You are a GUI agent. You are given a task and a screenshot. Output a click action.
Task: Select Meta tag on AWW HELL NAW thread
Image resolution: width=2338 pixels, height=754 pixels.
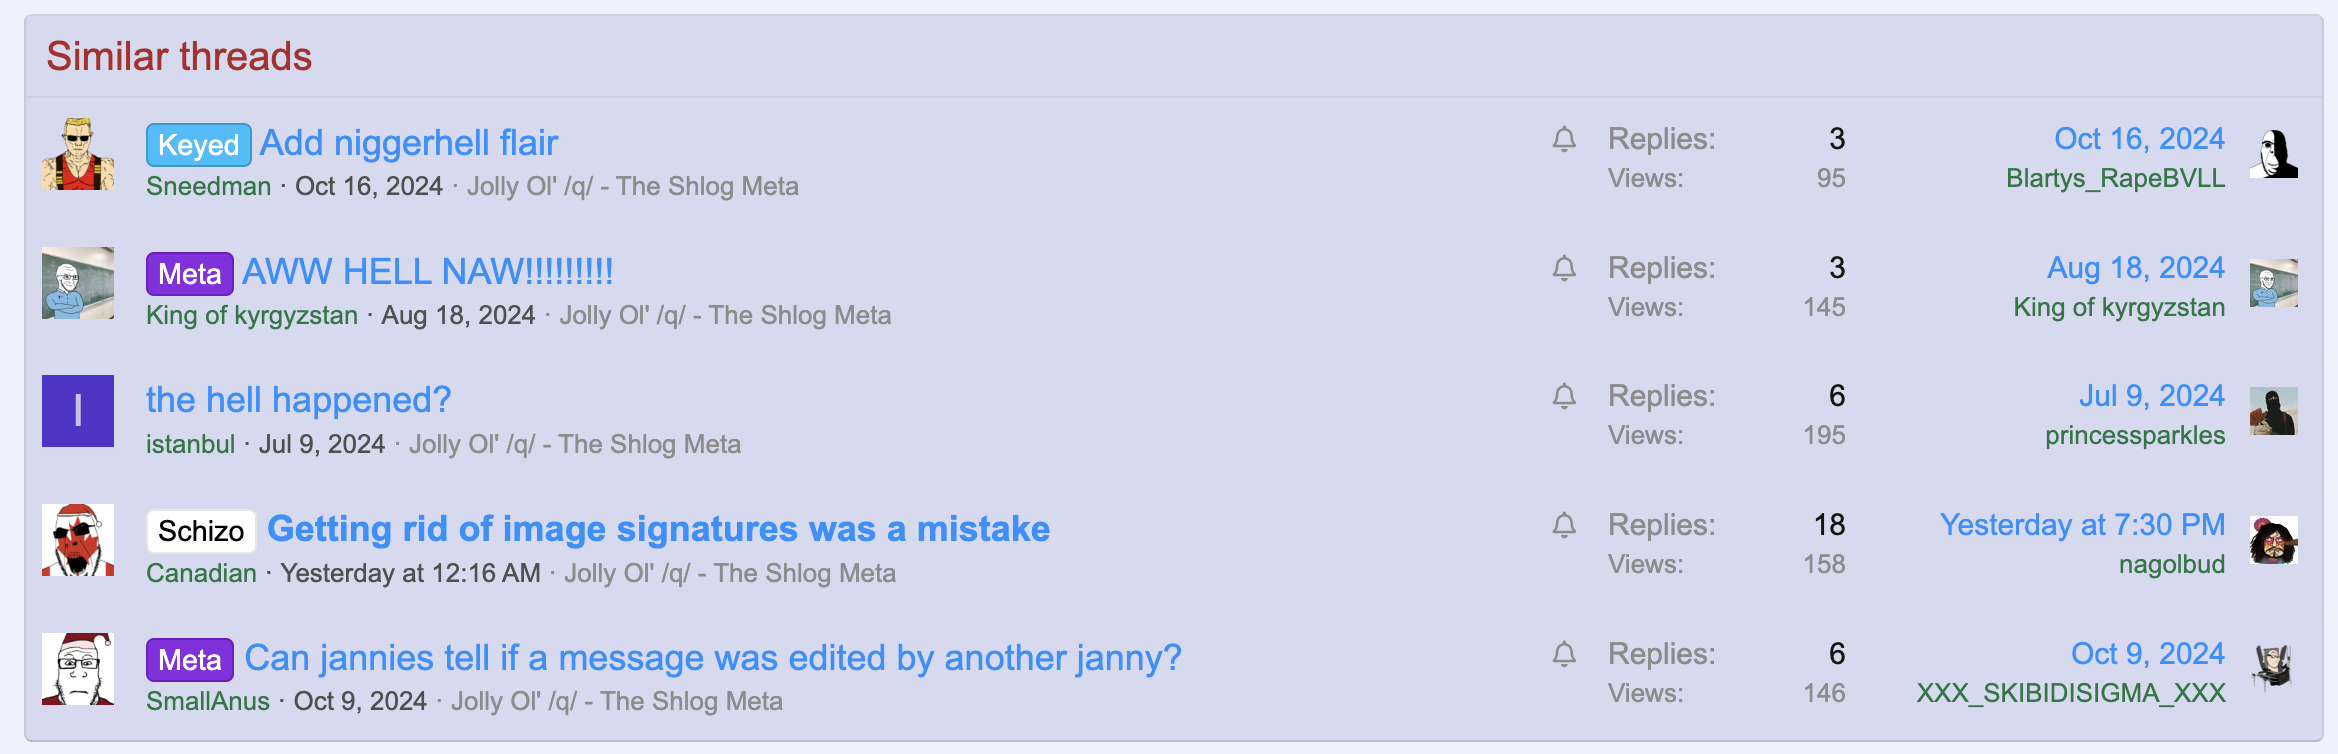(190, 274)
